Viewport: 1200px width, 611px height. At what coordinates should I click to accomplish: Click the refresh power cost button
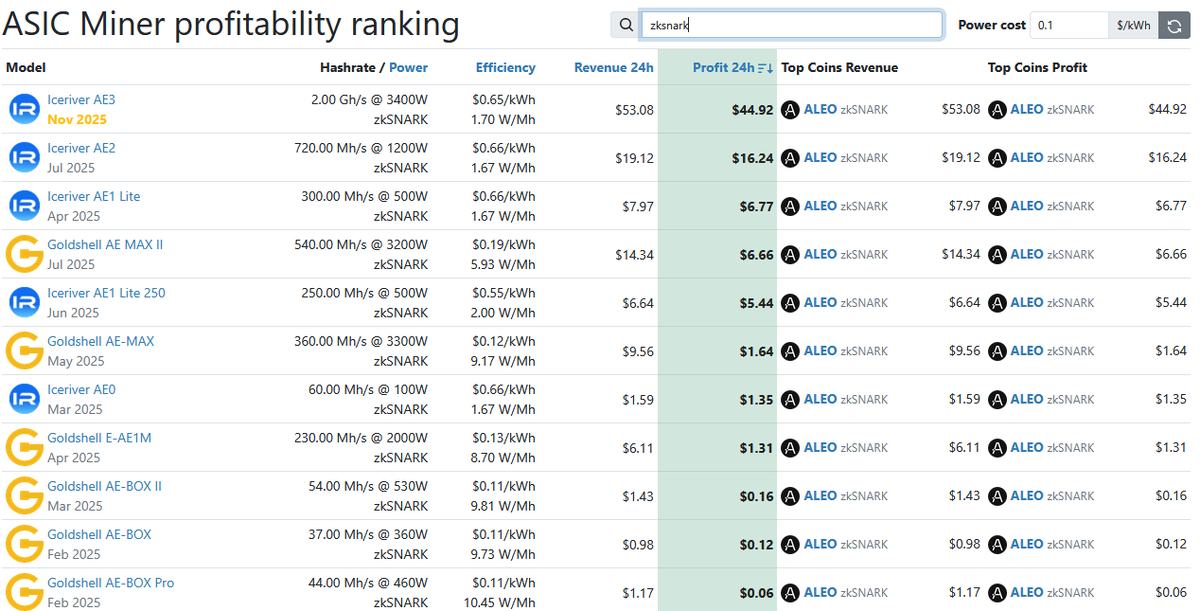1174,25
